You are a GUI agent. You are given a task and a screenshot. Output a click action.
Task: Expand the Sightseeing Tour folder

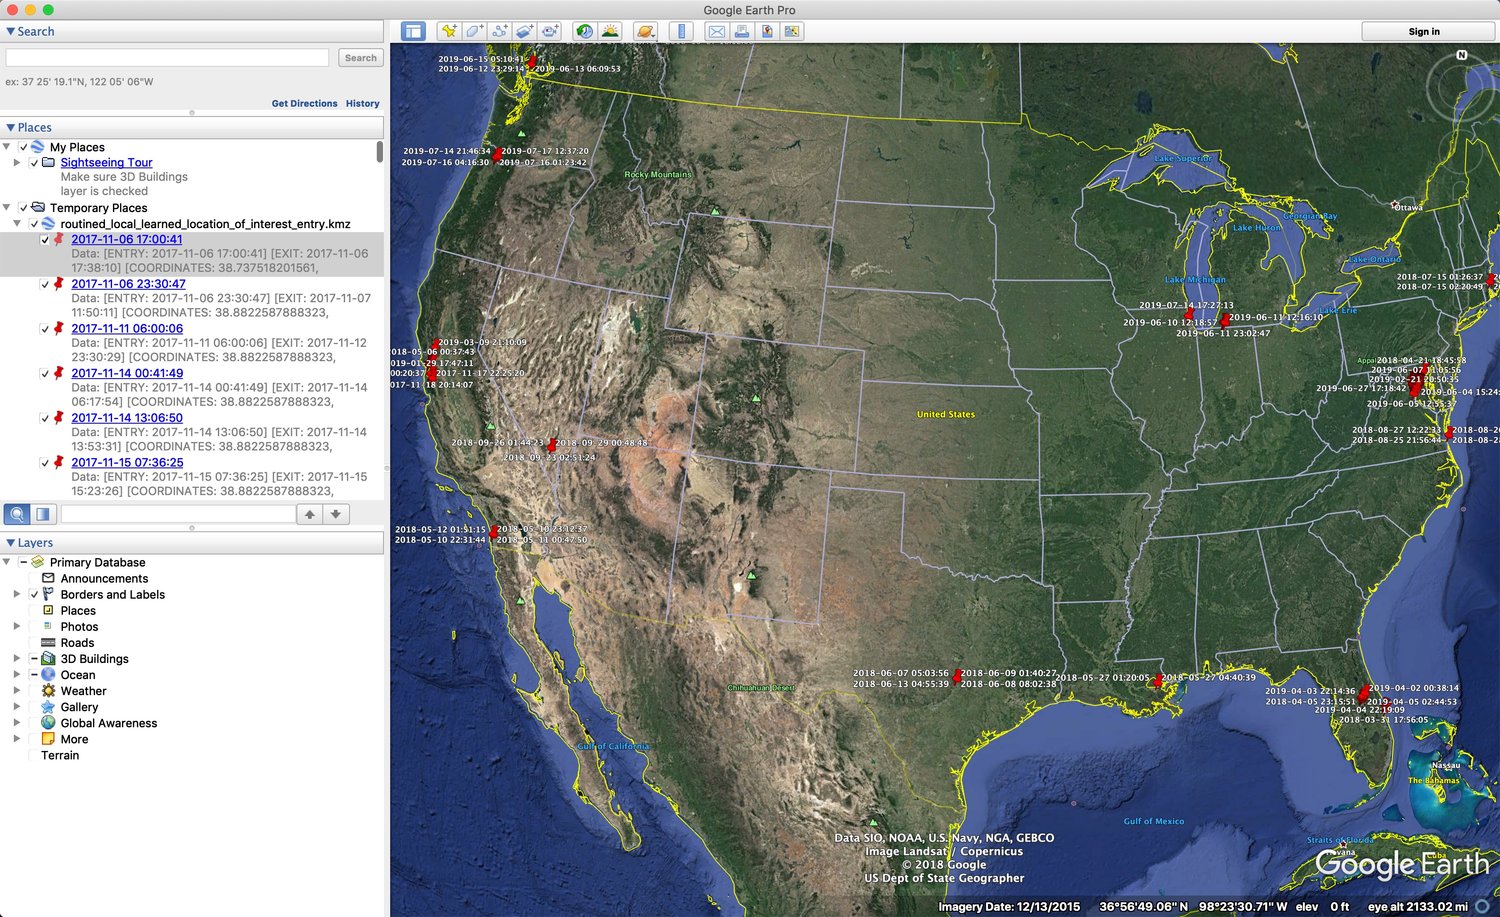pos(17,163)
